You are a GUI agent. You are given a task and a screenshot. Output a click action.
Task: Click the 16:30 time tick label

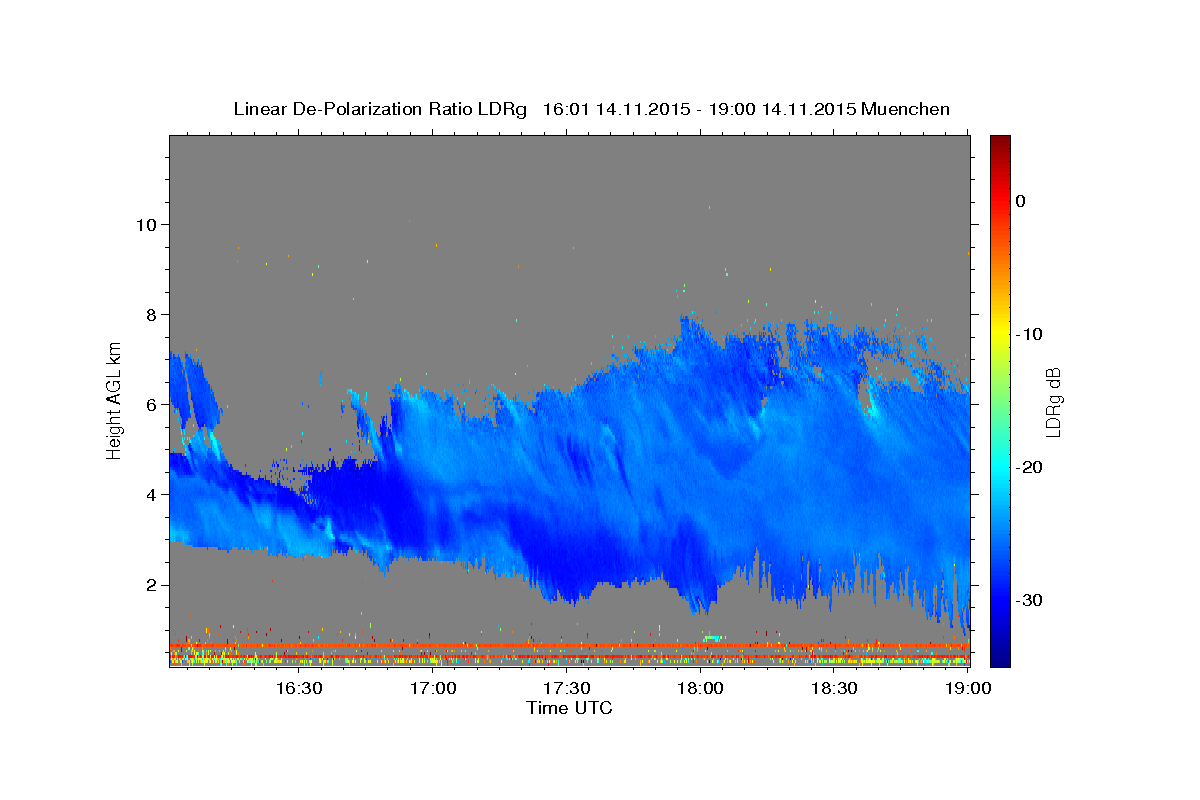(298, 688)
